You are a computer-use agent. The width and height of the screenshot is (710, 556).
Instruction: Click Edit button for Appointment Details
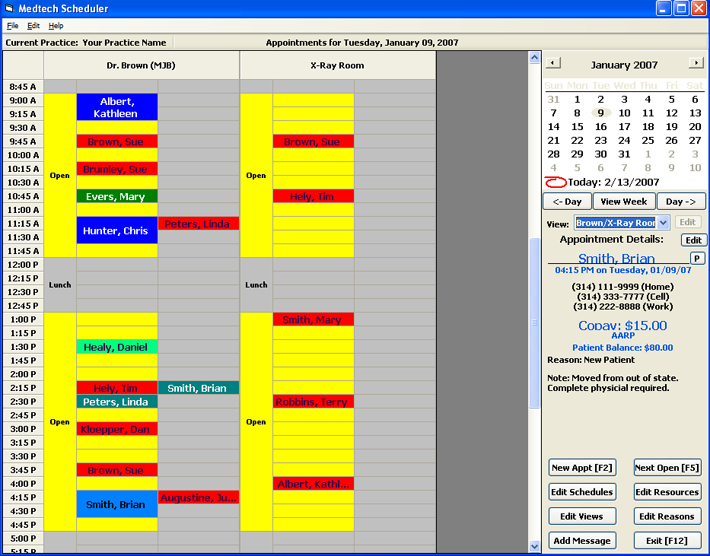[693, 240]
